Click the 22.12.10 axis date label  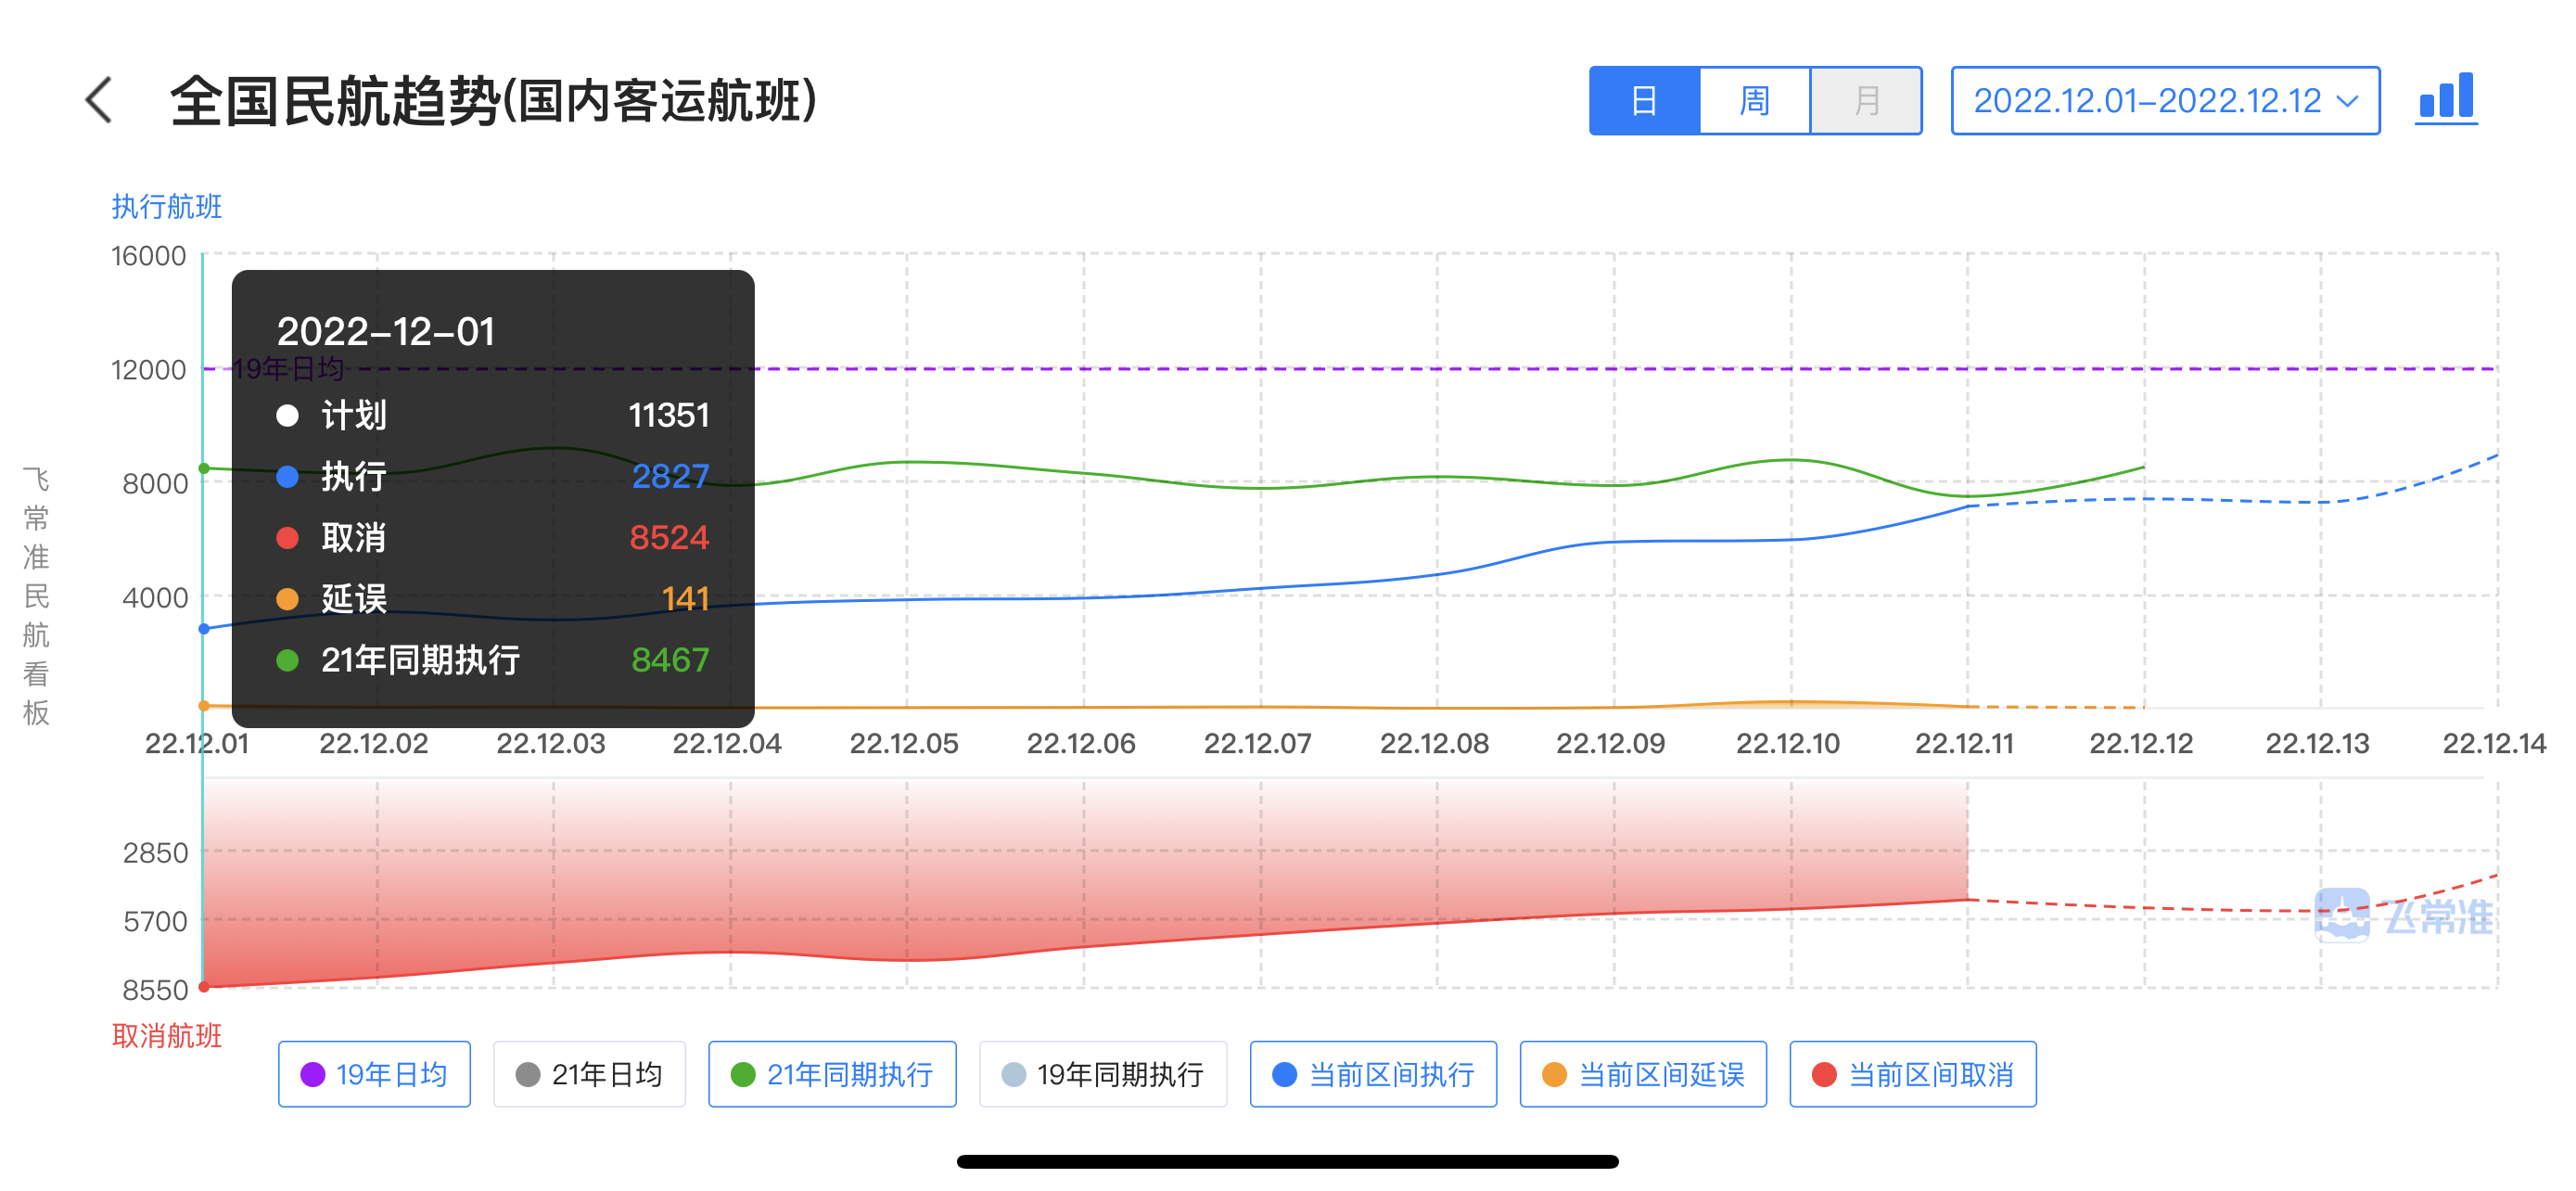1787,743
